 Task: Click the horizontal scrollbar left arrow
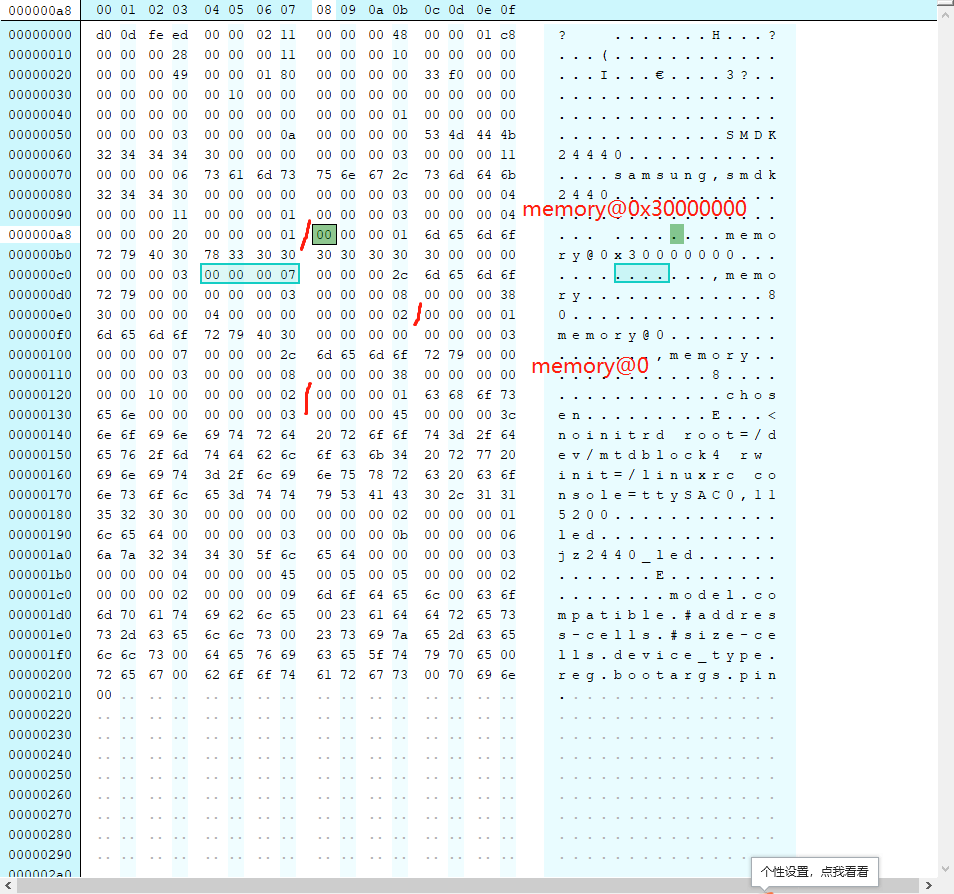tap(8, 885)
